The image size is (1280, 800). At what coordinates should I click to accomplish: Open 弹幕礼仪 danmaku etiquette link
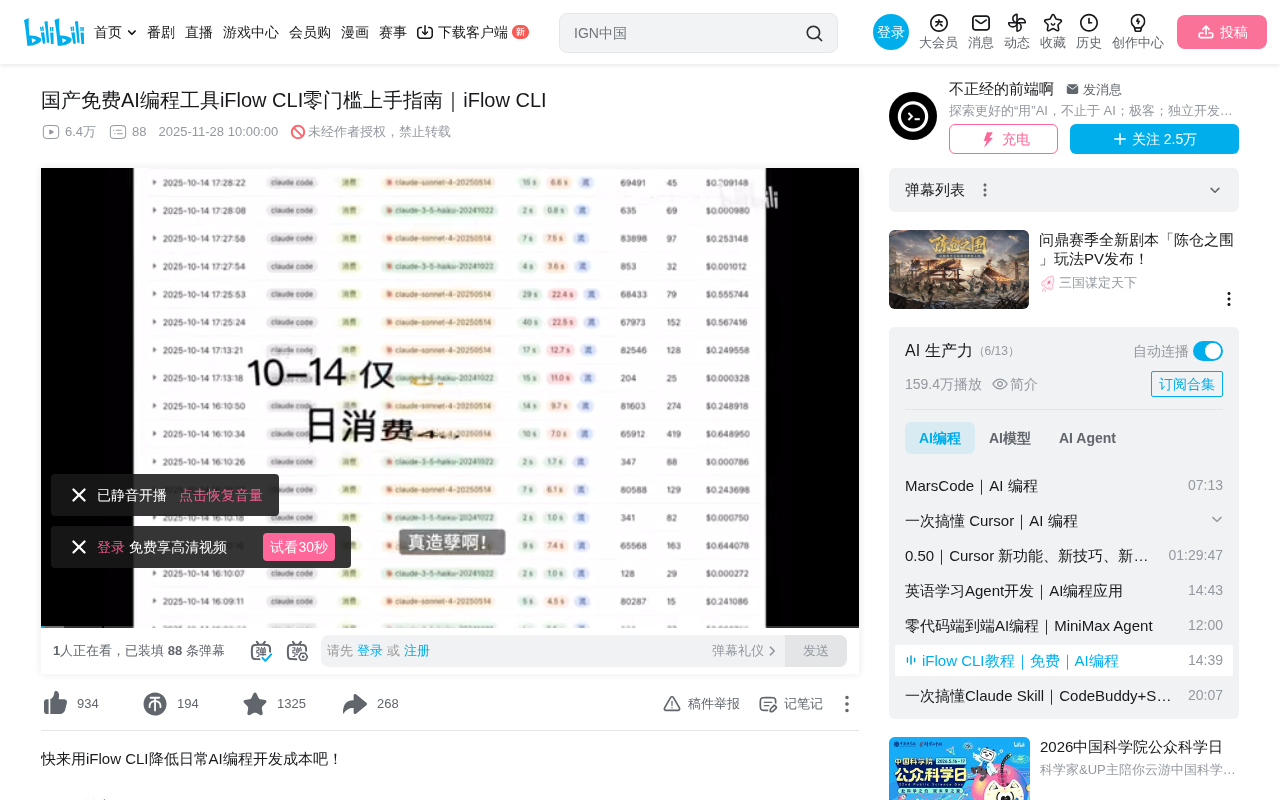pos(744,651)
